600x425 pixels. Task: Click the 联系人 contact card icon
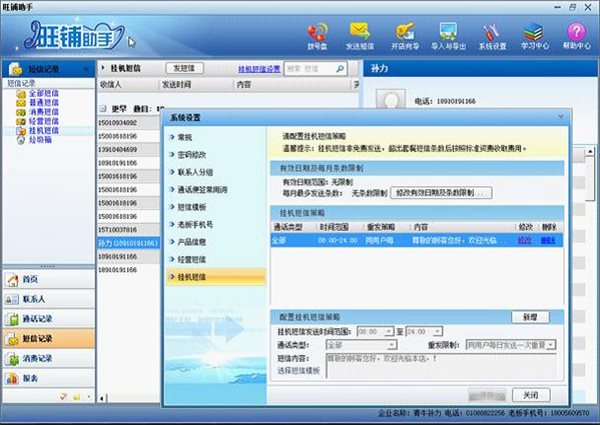pos(12,300)
